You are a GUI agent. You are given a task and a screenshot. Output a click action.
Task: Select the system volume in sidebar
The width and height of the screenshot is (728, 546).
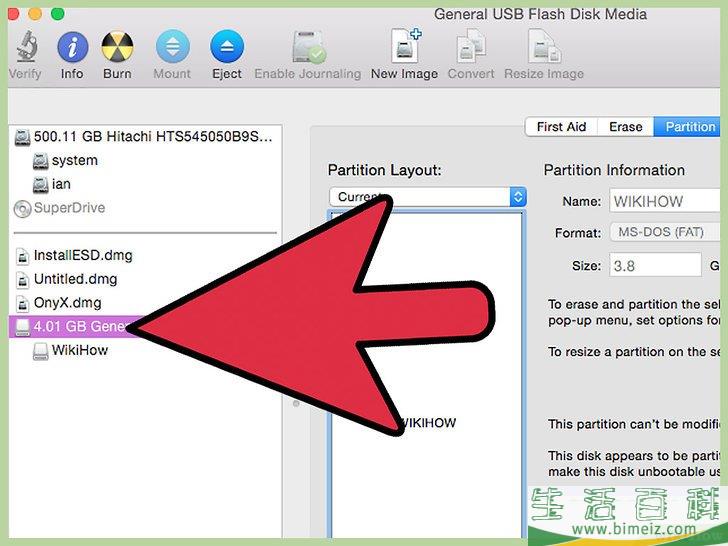[x=74, y=160]
